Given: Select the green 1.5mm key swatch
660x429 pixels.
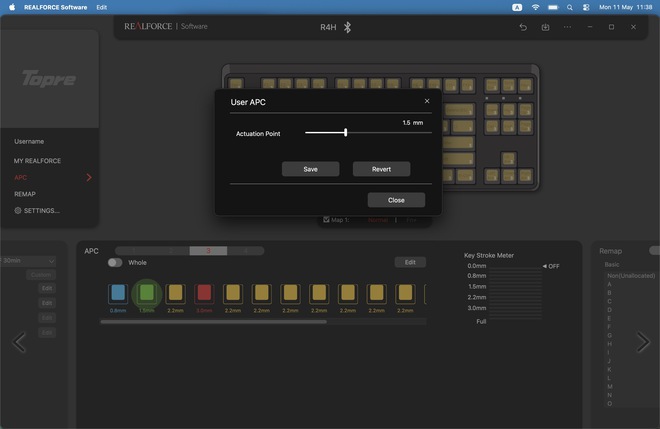Looking at the screenshot, I should click(146, 293).
